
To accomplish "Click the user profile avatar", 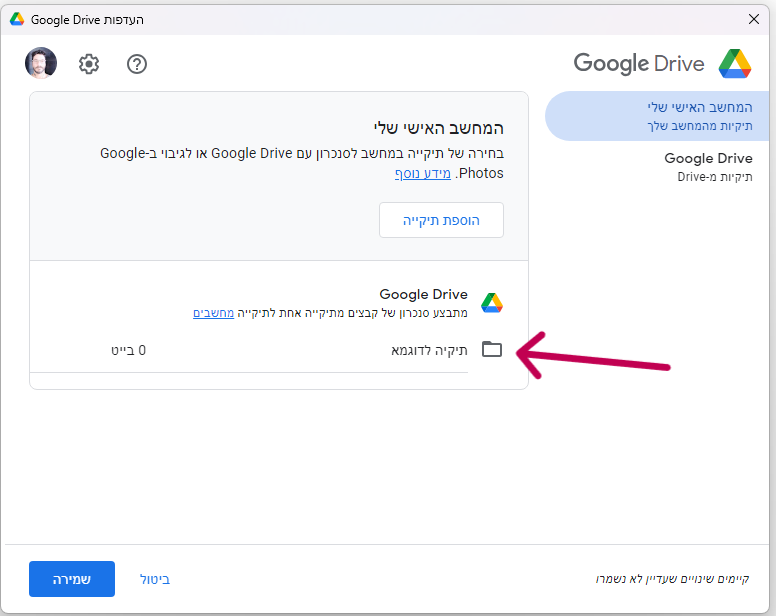I will point(41,63).
